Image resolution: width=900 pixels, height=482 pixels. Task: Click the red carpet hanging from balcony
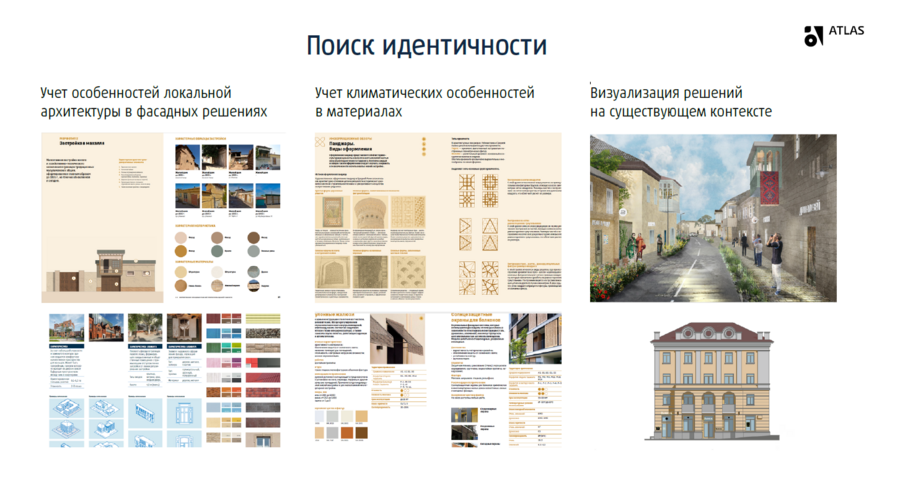tap(769, 187)
